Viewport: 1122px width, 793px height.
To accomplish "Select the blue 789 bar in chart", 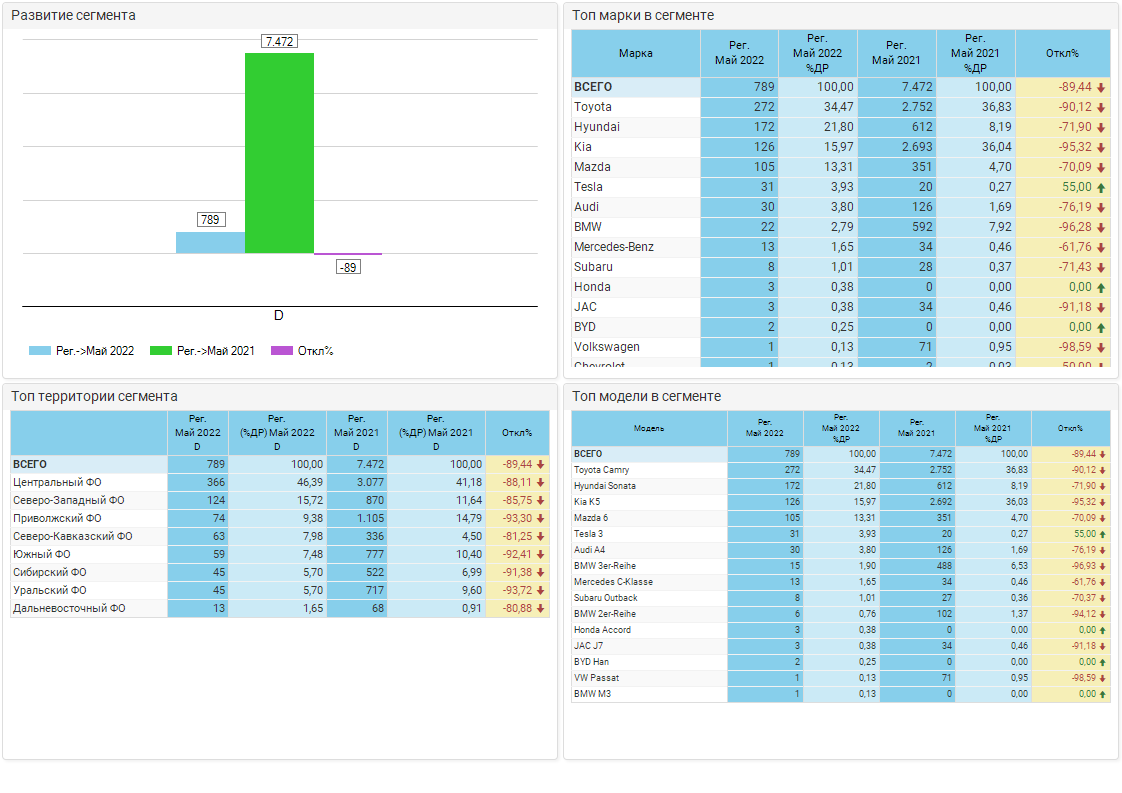I will (x=210, y=242).
